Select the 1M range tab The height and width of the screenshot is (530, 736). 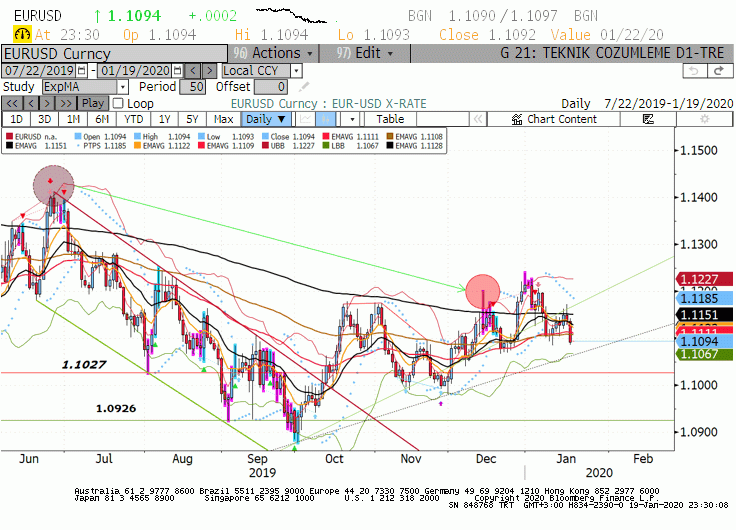pos(73,119)
